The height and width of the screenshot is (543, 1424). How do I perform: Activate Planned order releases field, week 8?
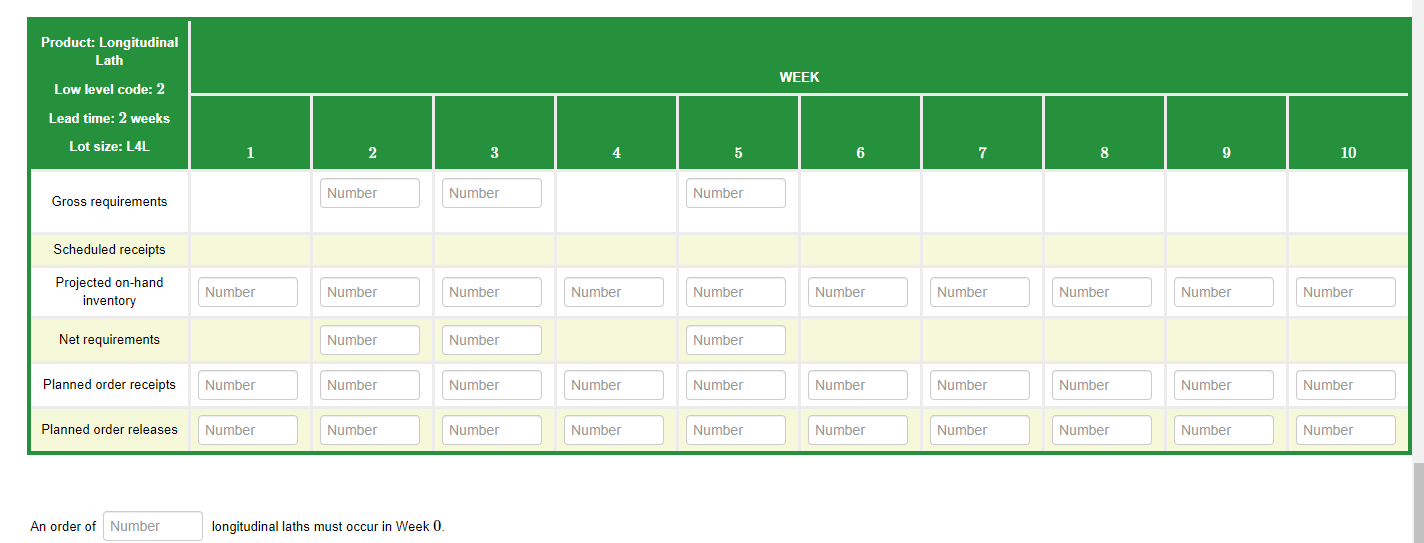pos(1102,430)
